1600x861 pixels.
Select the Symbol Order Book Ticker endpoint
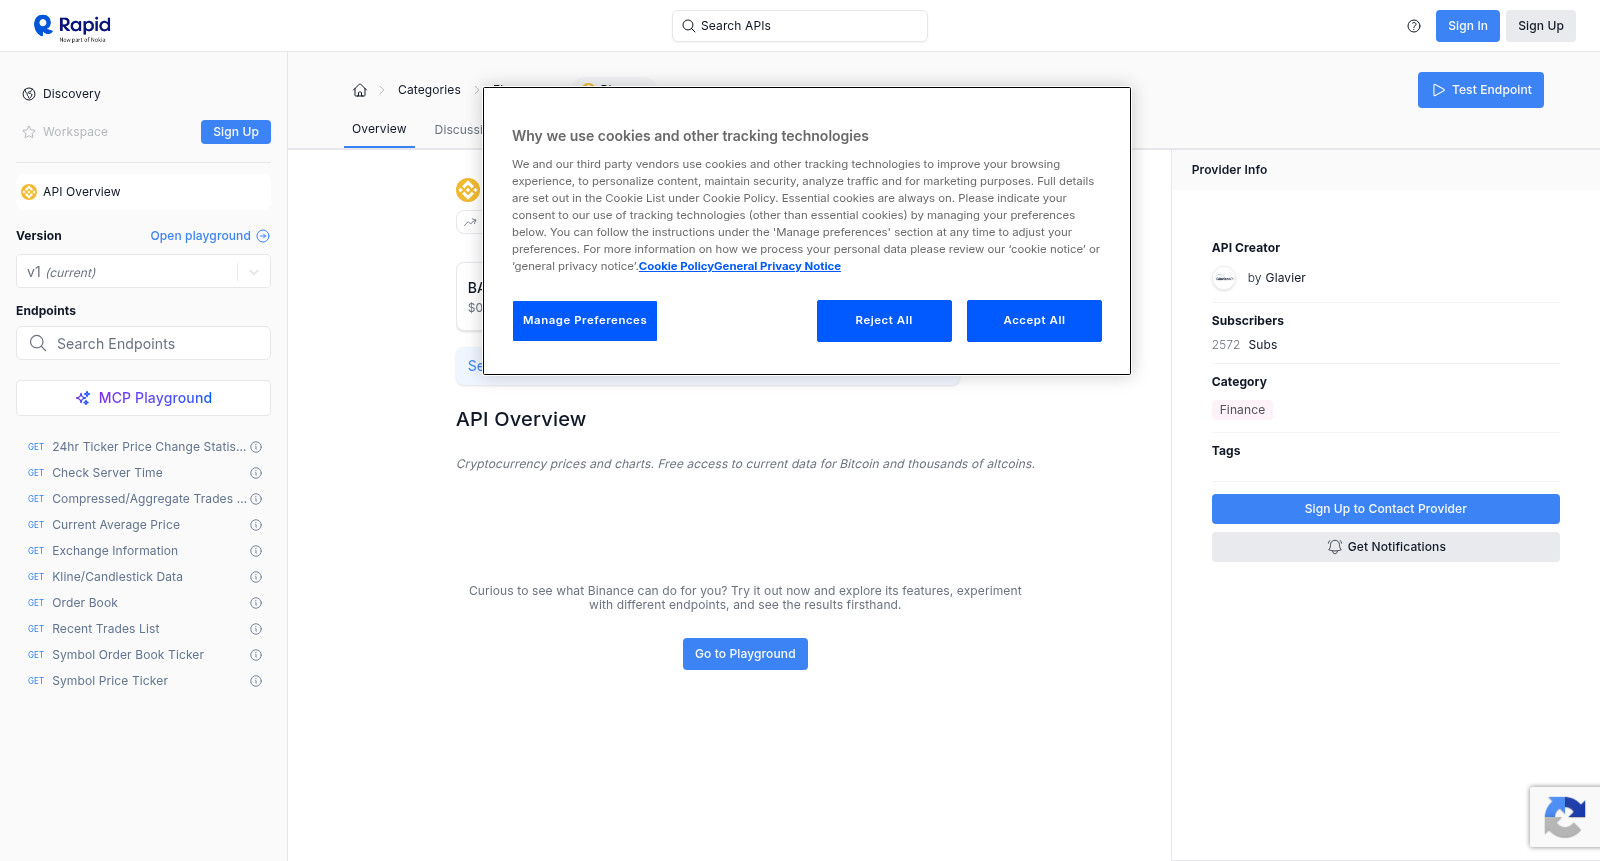coord(128,655)
